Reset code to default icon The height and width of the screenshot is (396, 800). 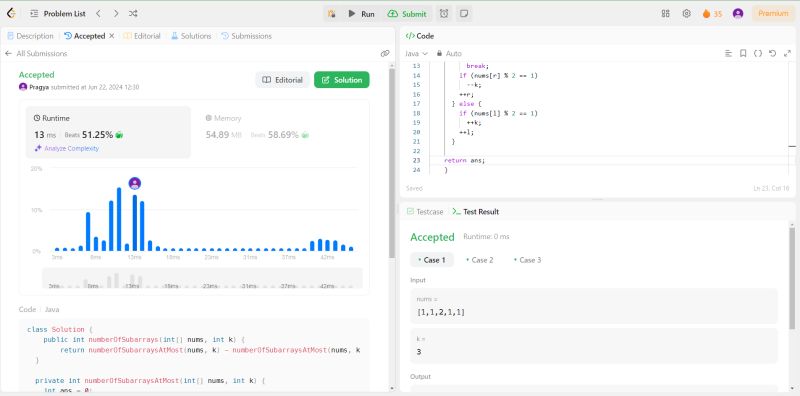click(772, 54)
